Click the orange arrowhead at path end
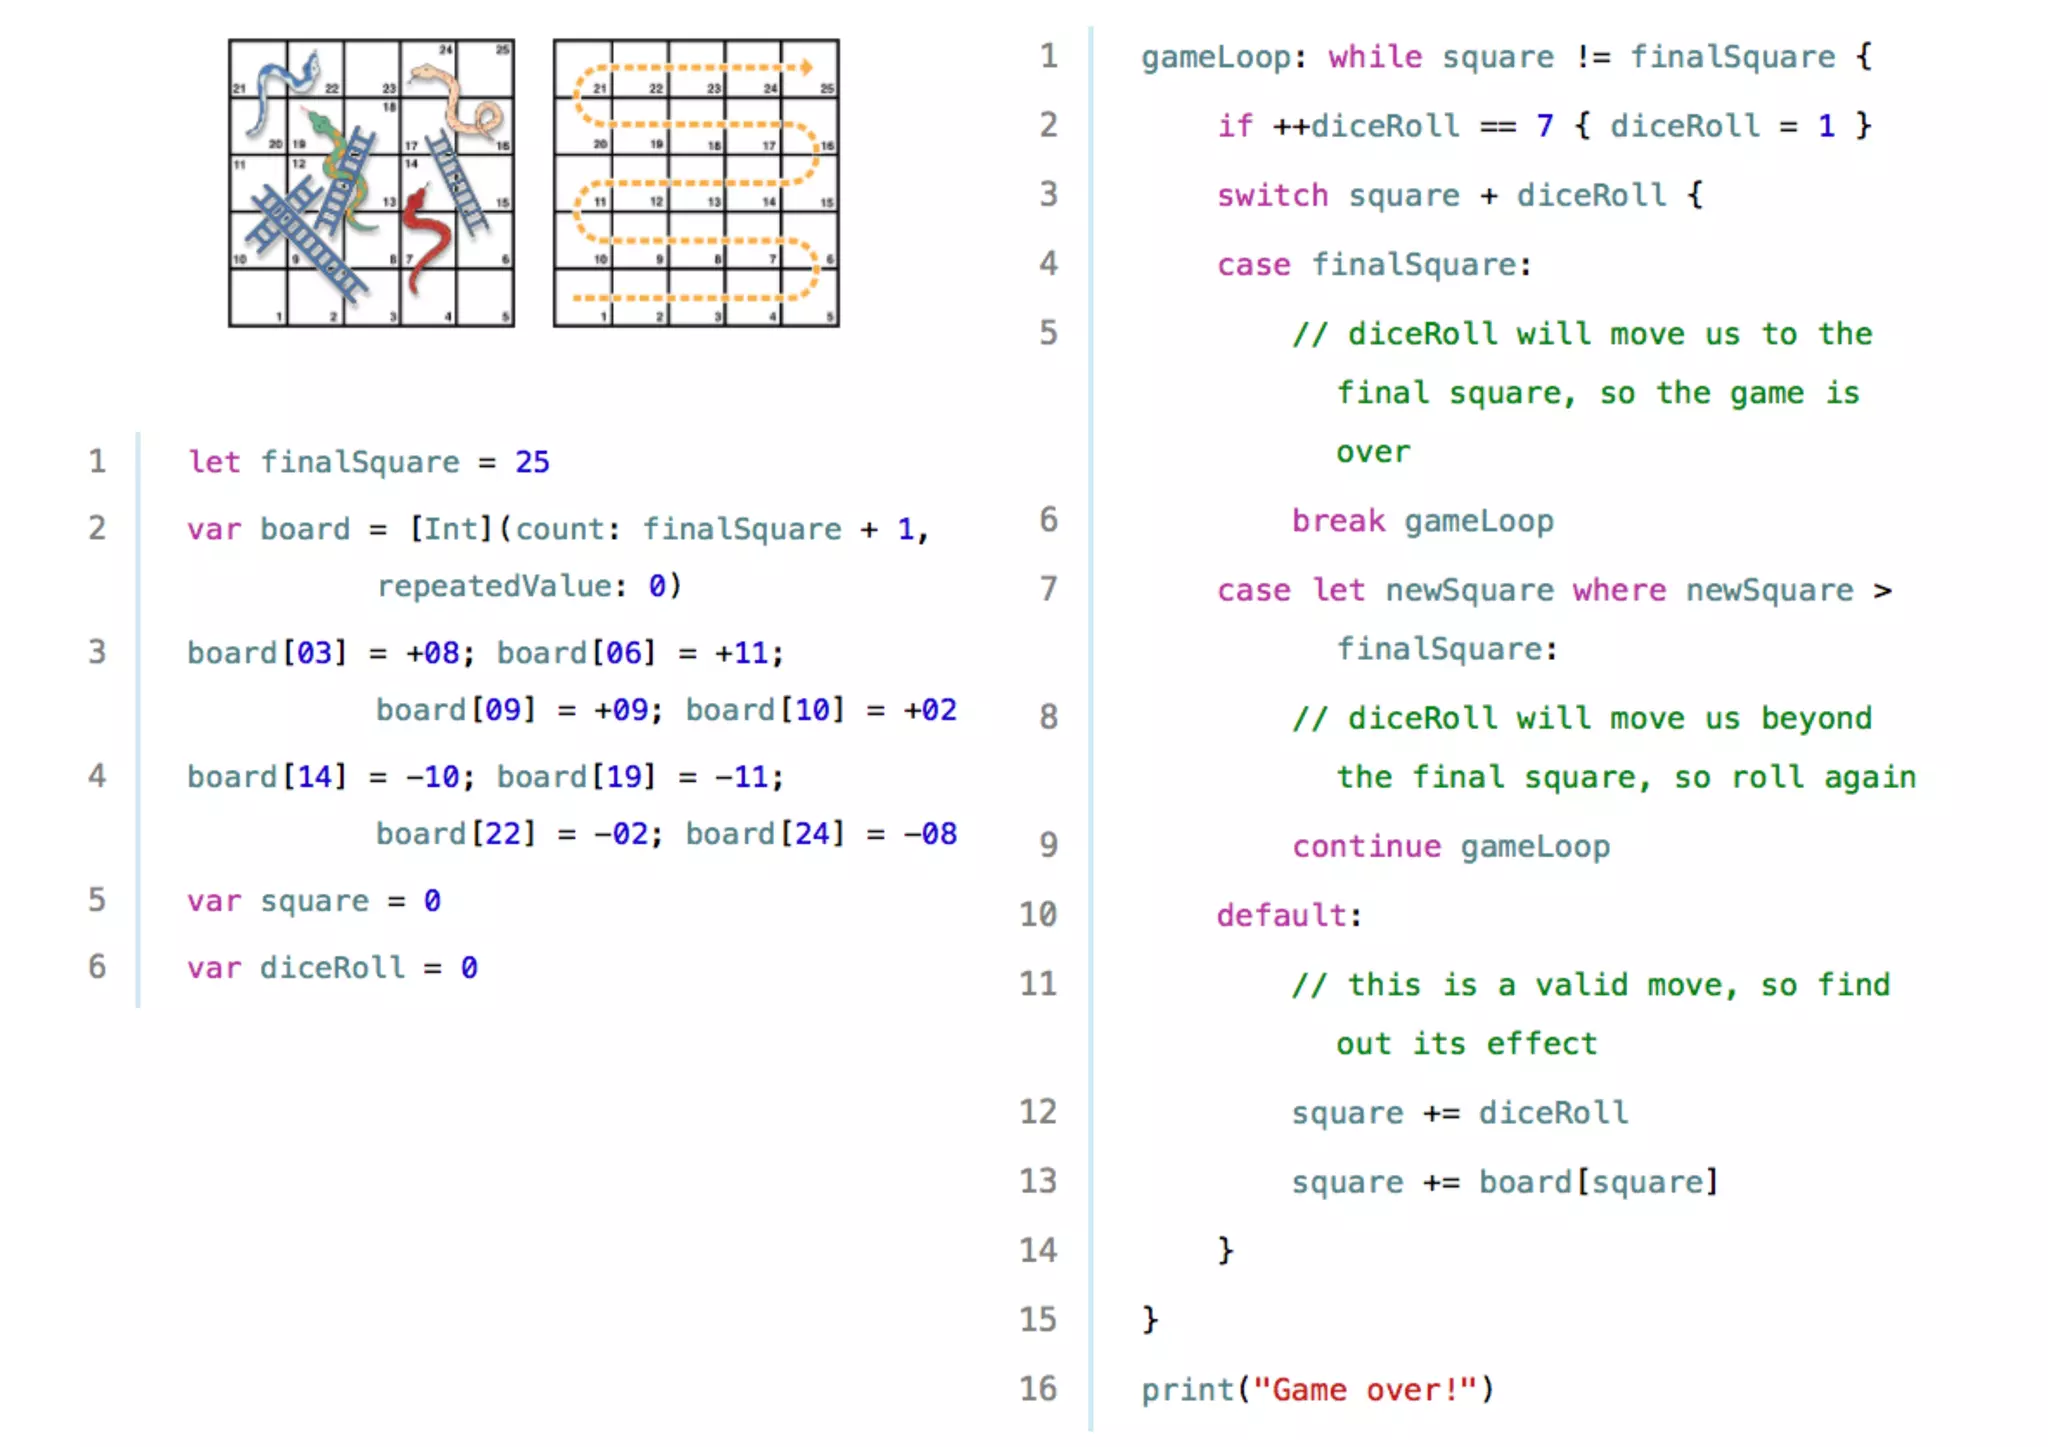The width and height of the screenshot is (2048, 1447). coord(805,68)
